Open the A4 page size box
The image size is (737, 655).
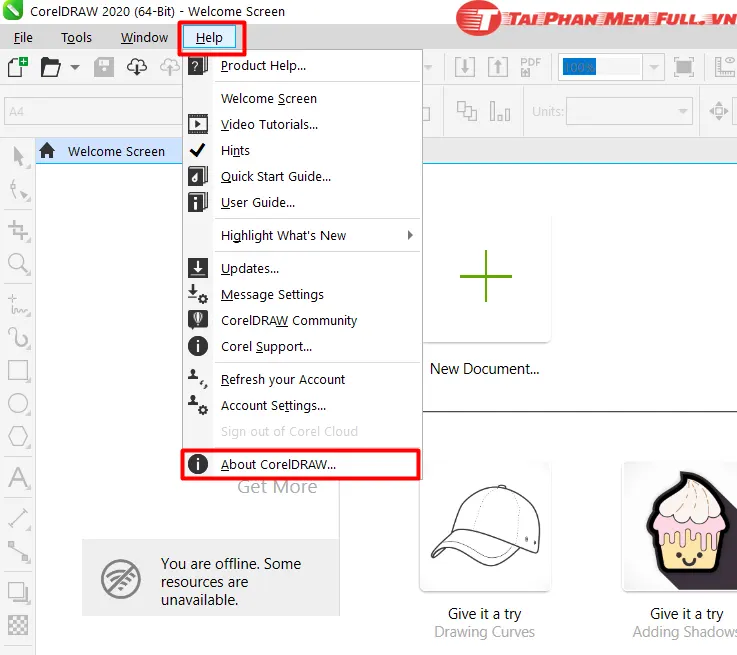[x=93, y=111]
